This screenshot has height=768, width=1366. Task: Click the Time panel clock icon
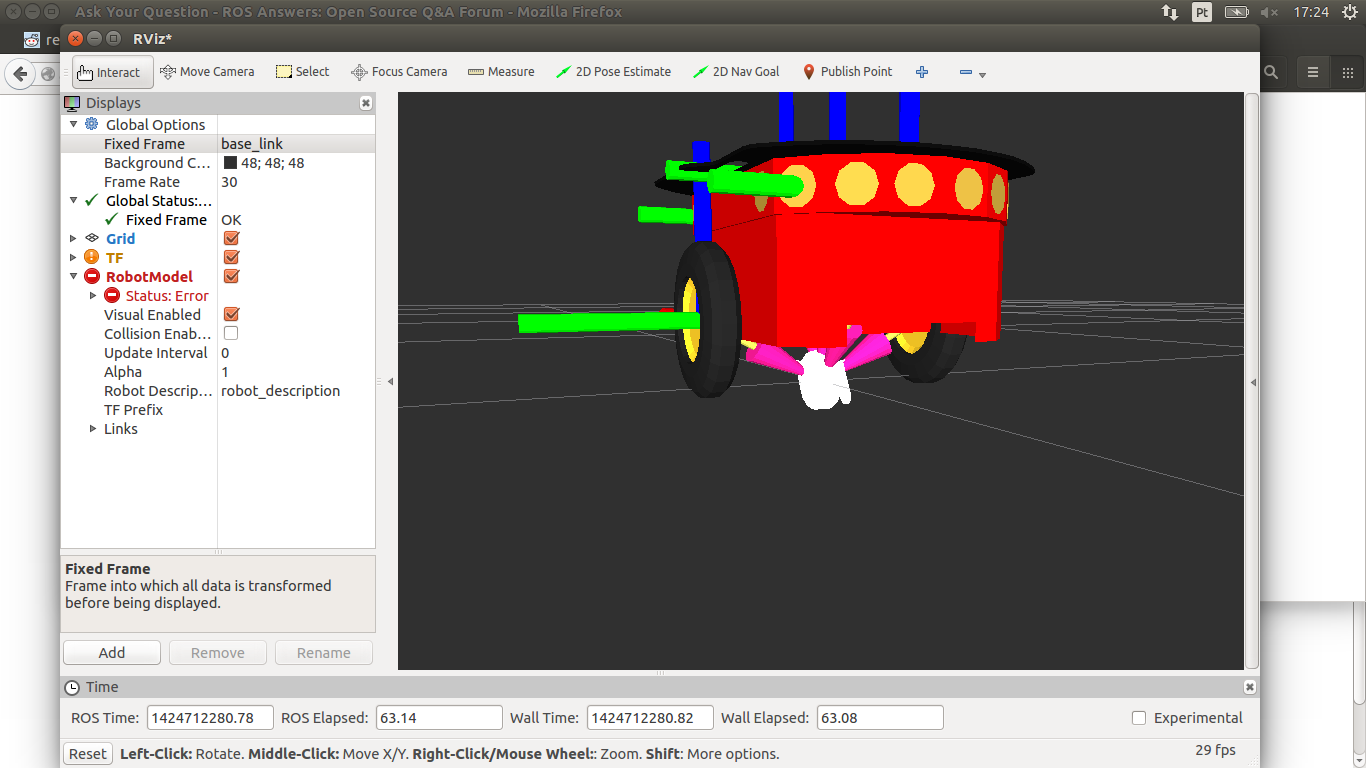click(x=72, y=687)
